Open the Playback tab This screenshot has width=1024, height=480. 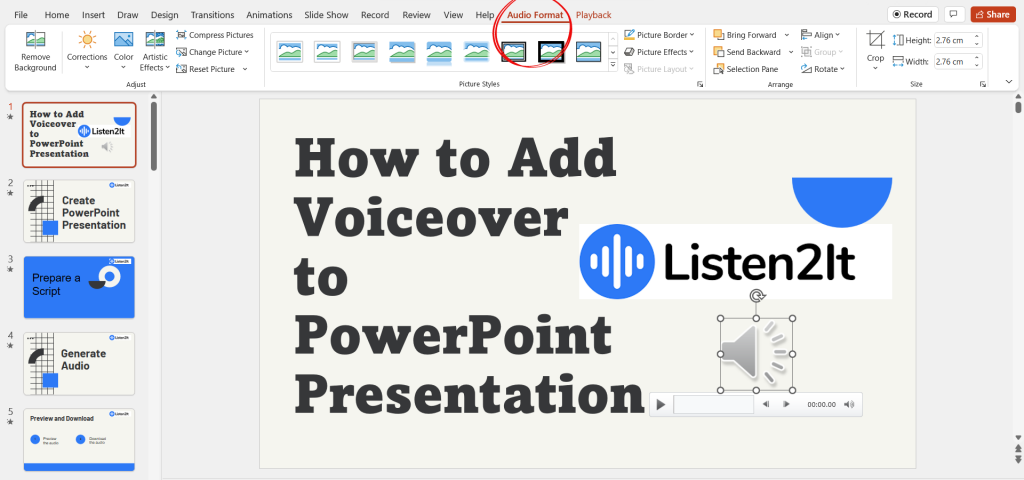click(594, 15)
